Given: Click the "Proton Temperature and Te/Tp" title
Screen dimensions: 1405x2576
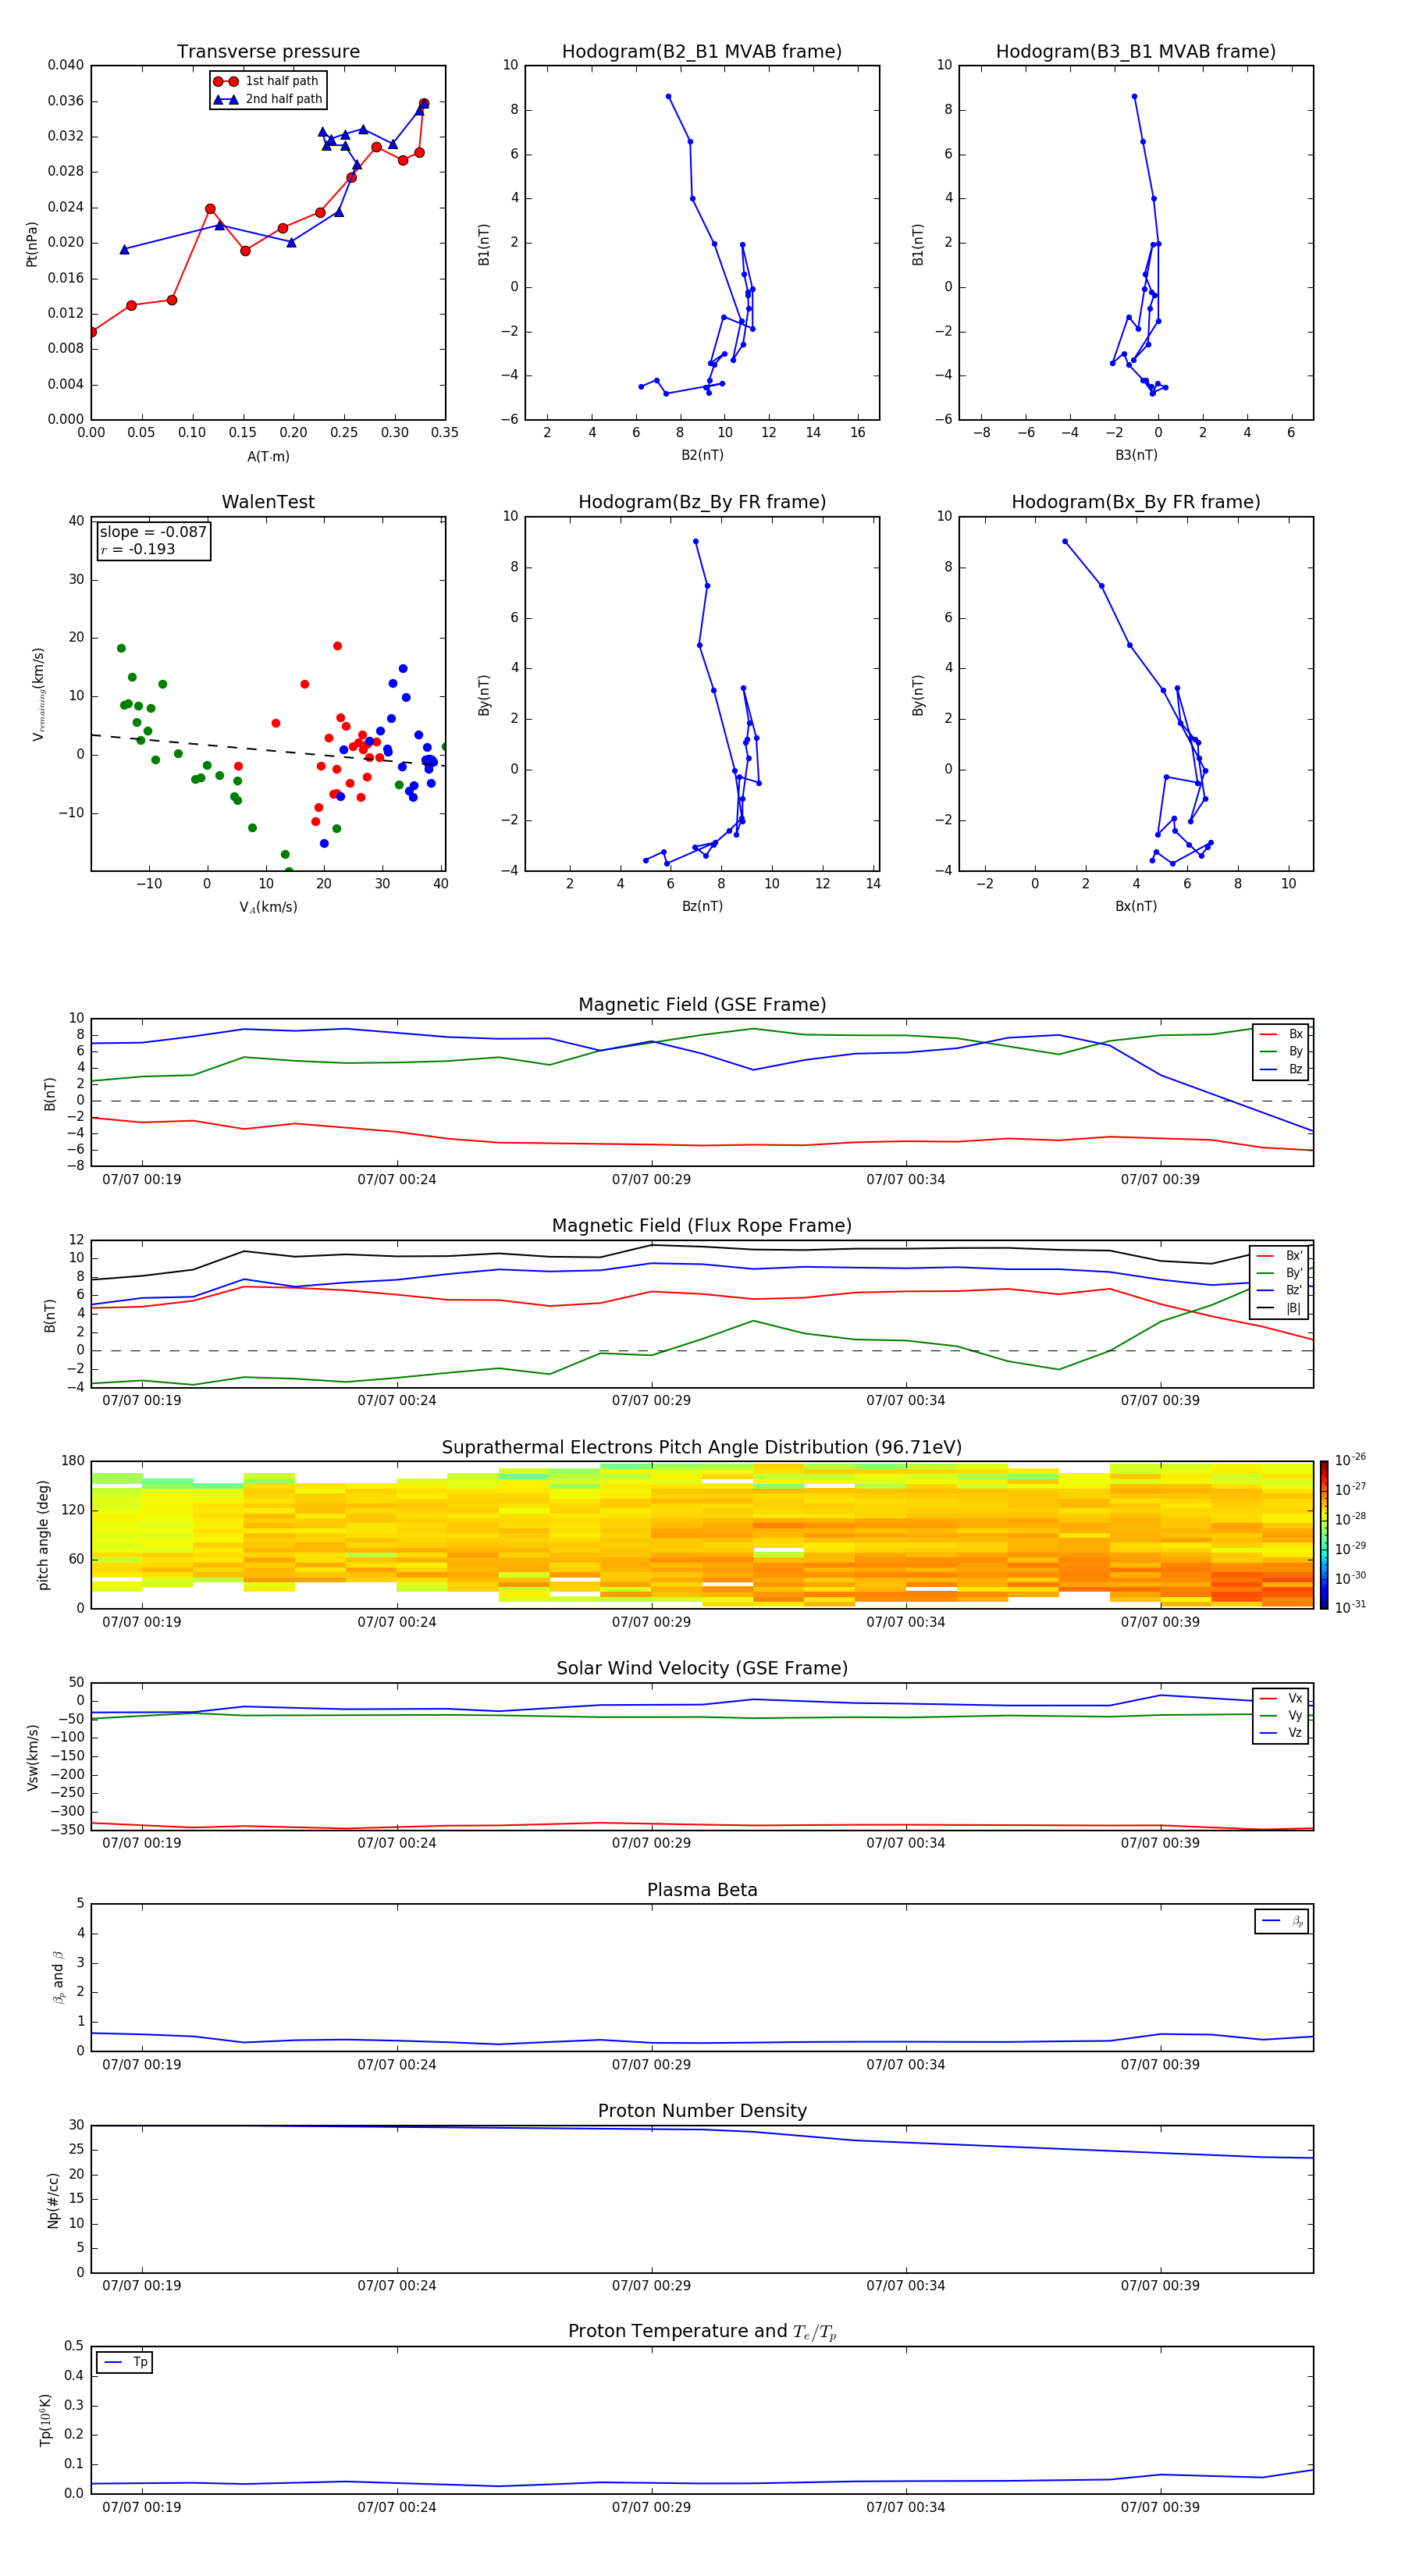Looking at the screenshot, I should click(702, 2332).
